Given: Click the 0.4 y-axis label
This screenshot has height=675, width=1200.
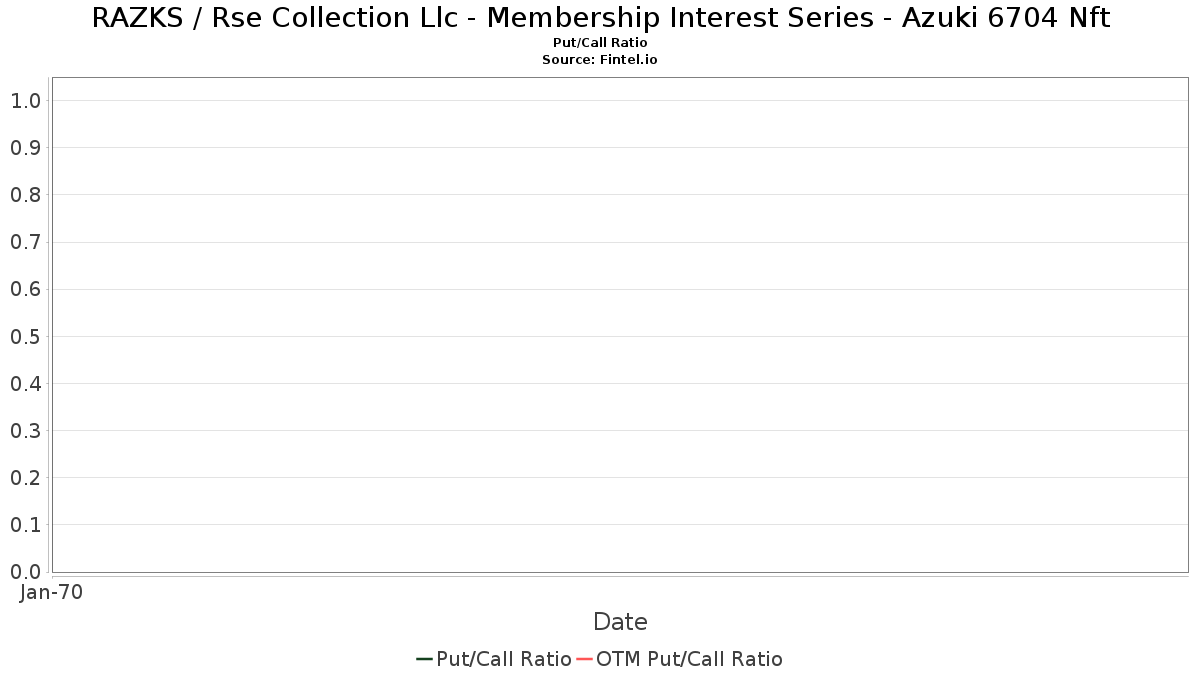Looking at the screenshot, I should click(25, 384).
